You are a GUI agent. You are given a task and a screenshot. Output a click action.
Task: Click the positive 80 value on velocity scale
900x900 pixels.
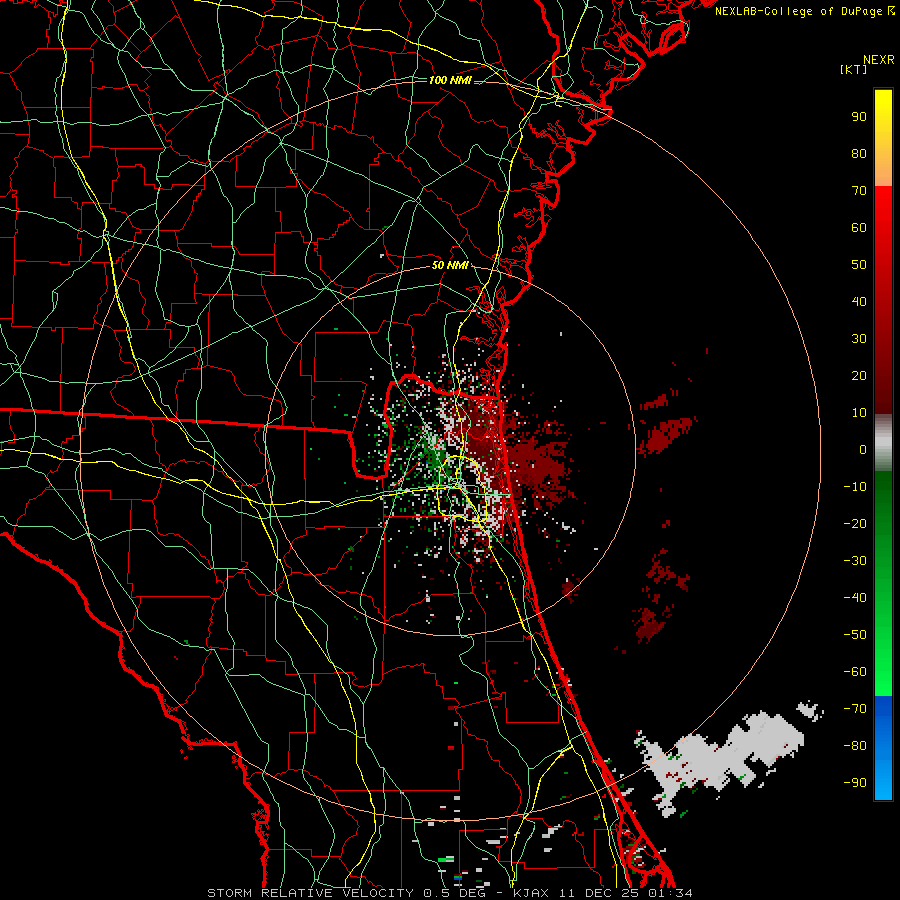click(x=859, y=153)
